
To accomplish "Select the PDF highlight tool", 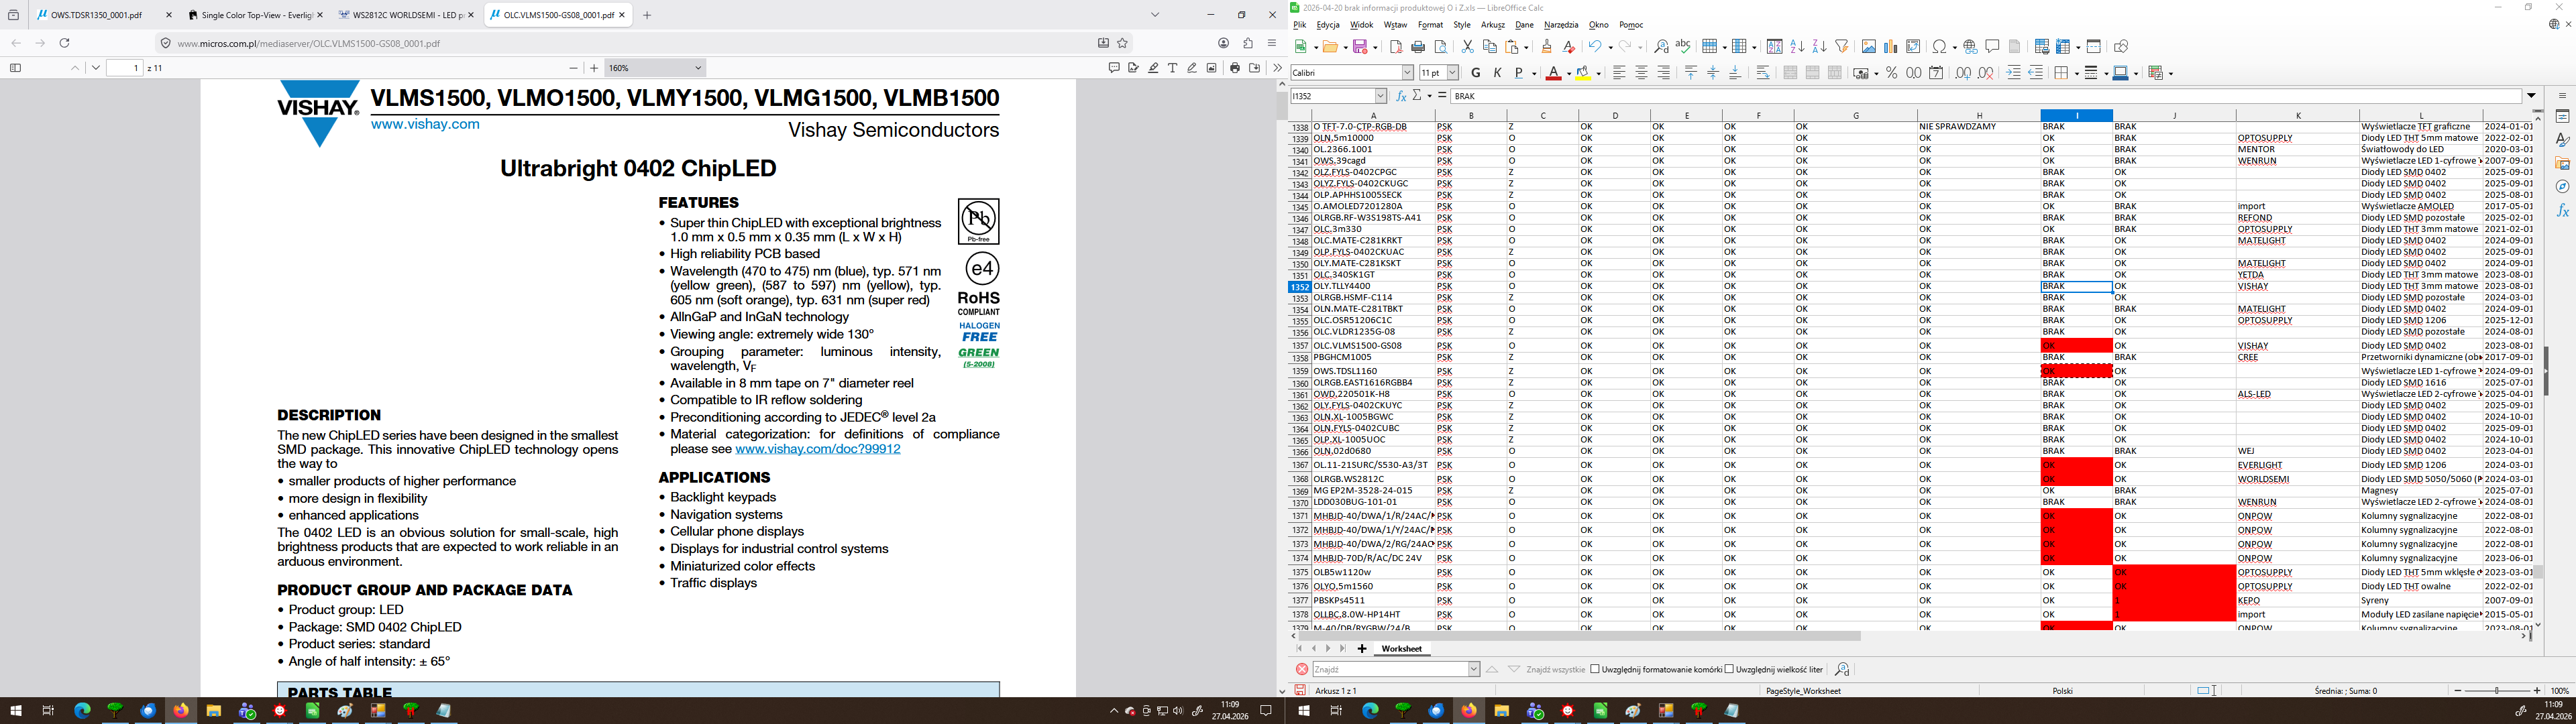I will tap(1153, 68).
